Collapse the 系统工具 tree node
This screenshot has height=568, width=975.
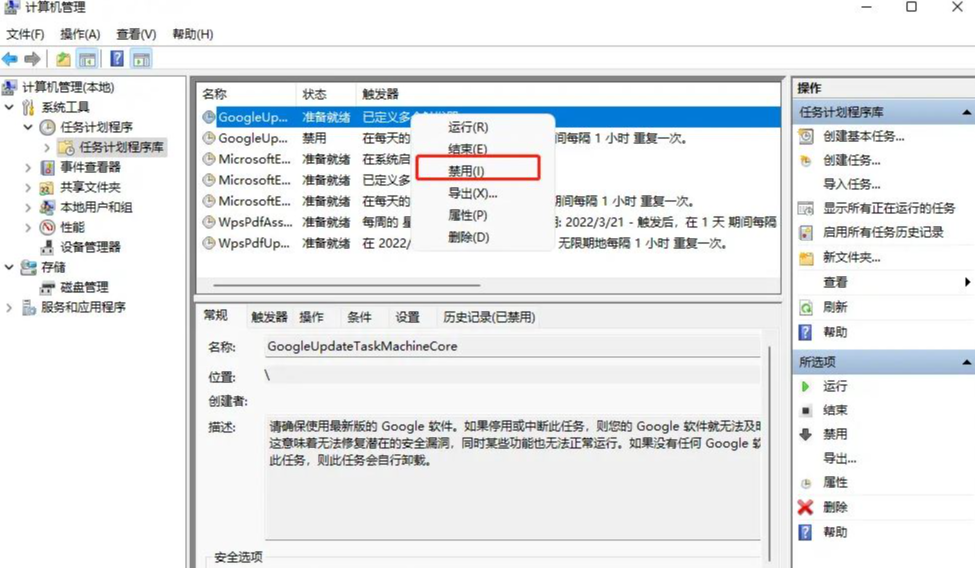coord(9,107)
